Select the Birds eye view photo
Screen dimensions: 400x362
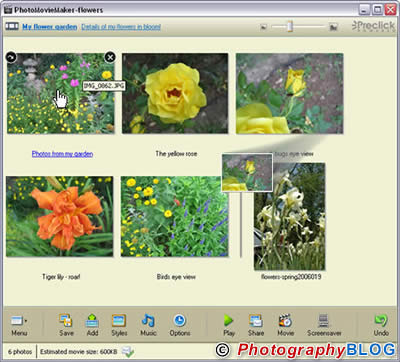[174, 217]
